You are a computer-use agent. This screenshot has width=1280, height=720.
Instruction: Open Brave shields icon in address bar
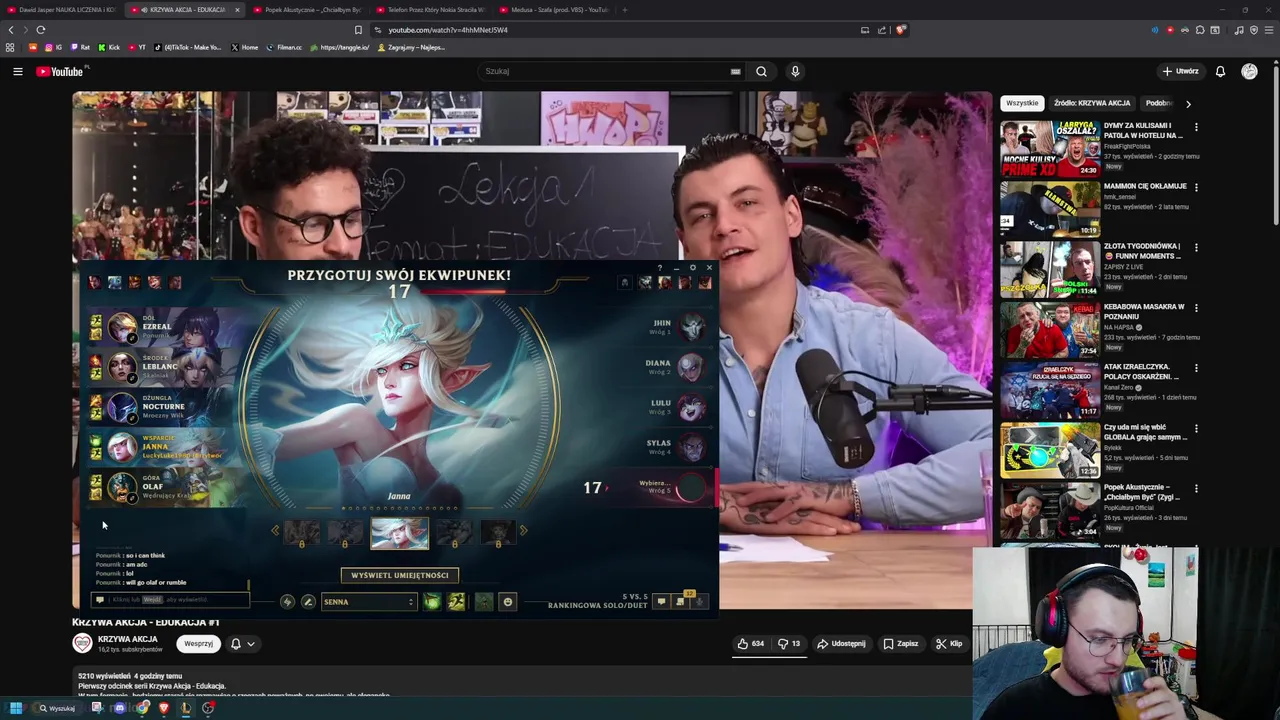901,30
